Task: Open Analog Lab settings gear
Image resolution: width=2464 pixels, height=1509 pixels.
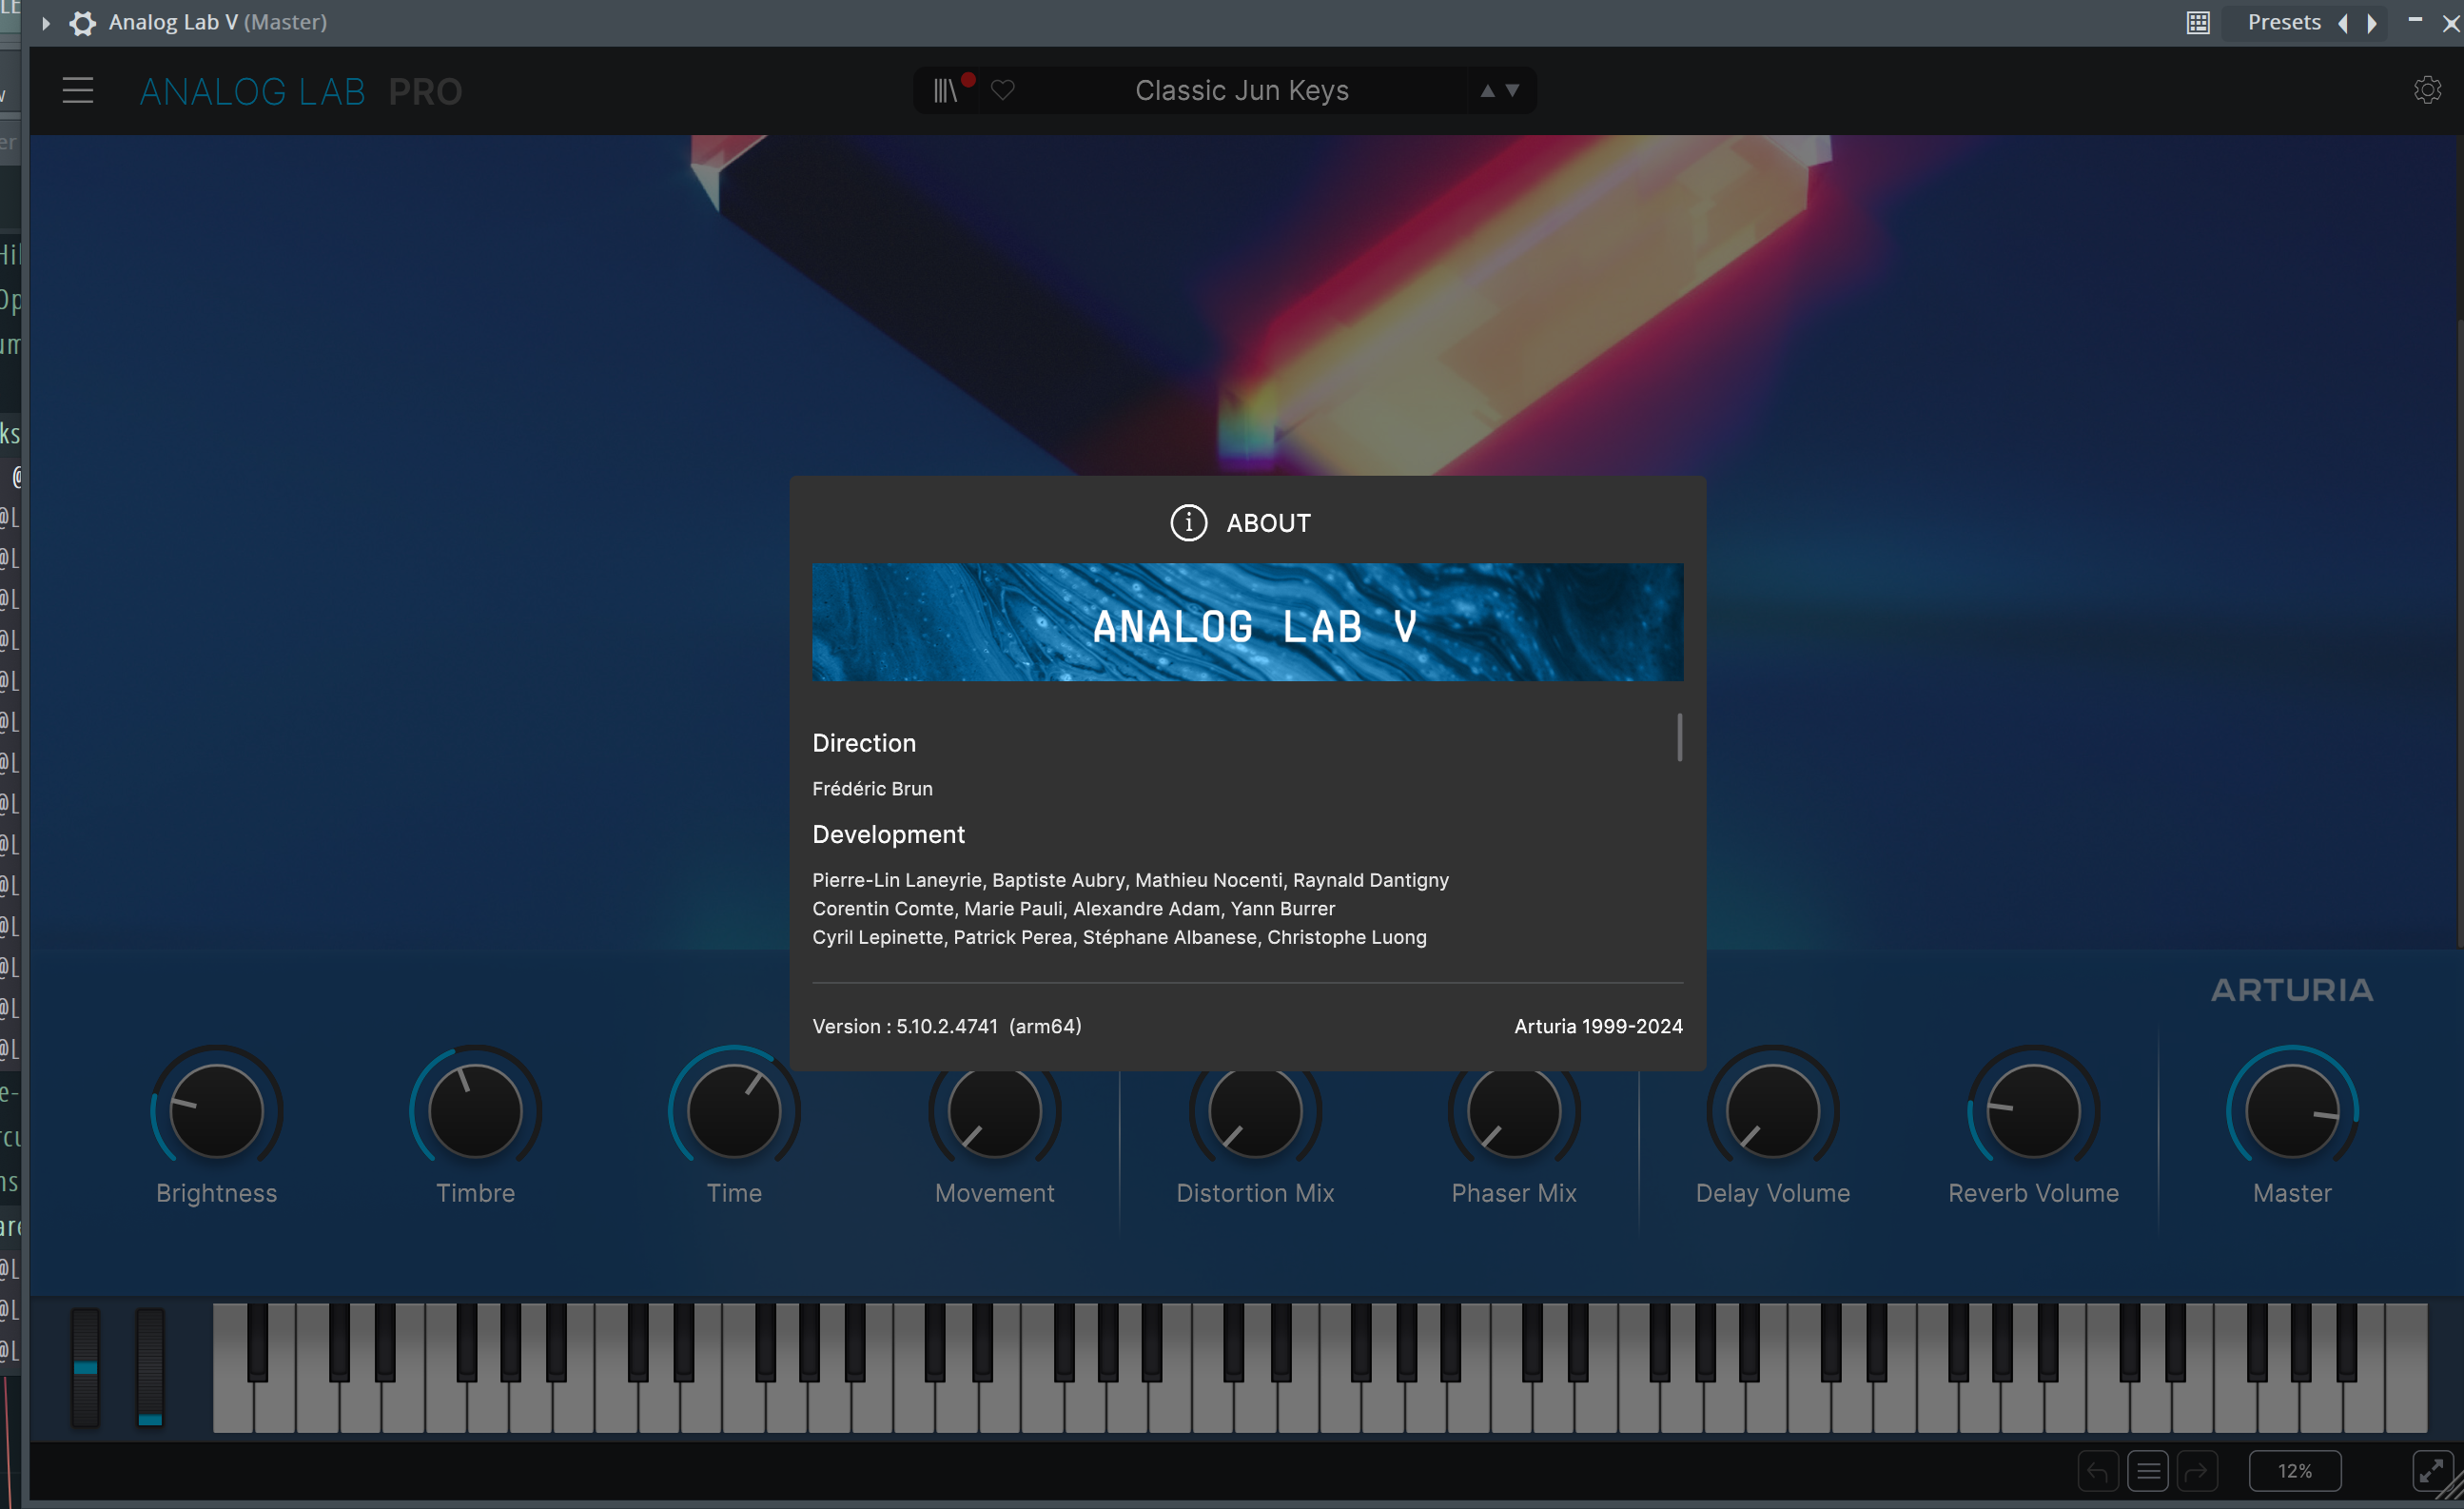Action: 2427,91
